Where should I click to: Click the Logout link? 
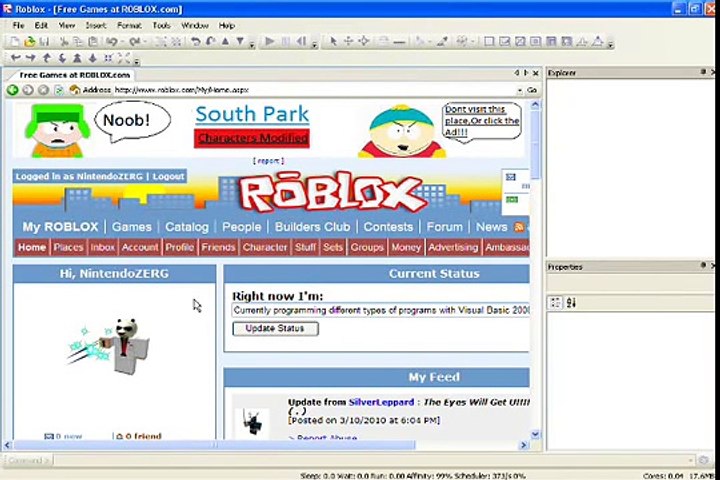click(x=168, y=176)
